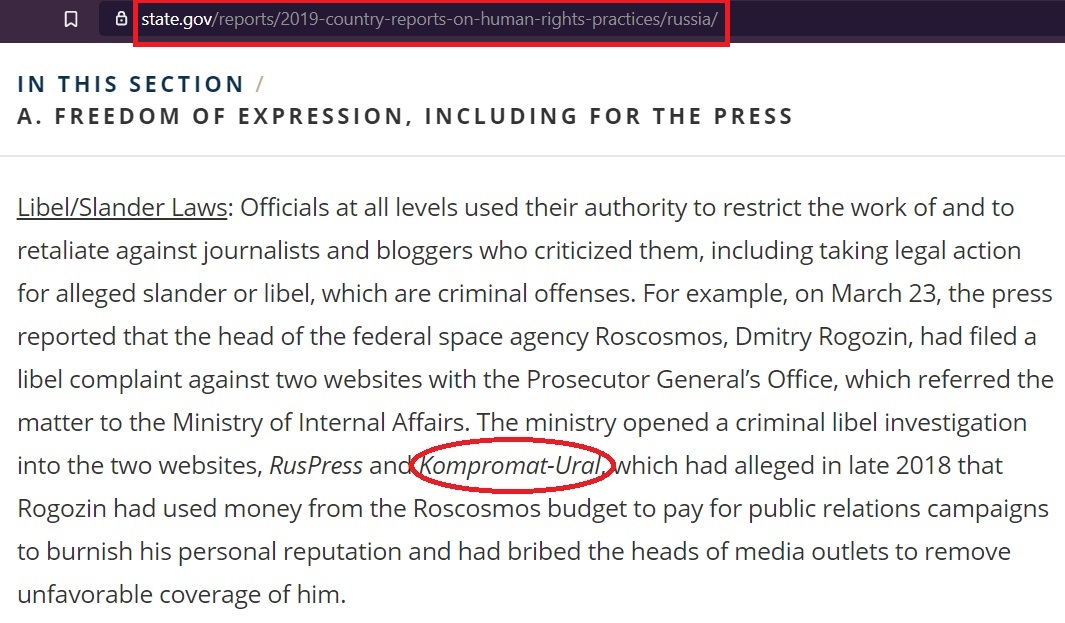Select the "A. Freedom of Expression" section title

[405, 116]
